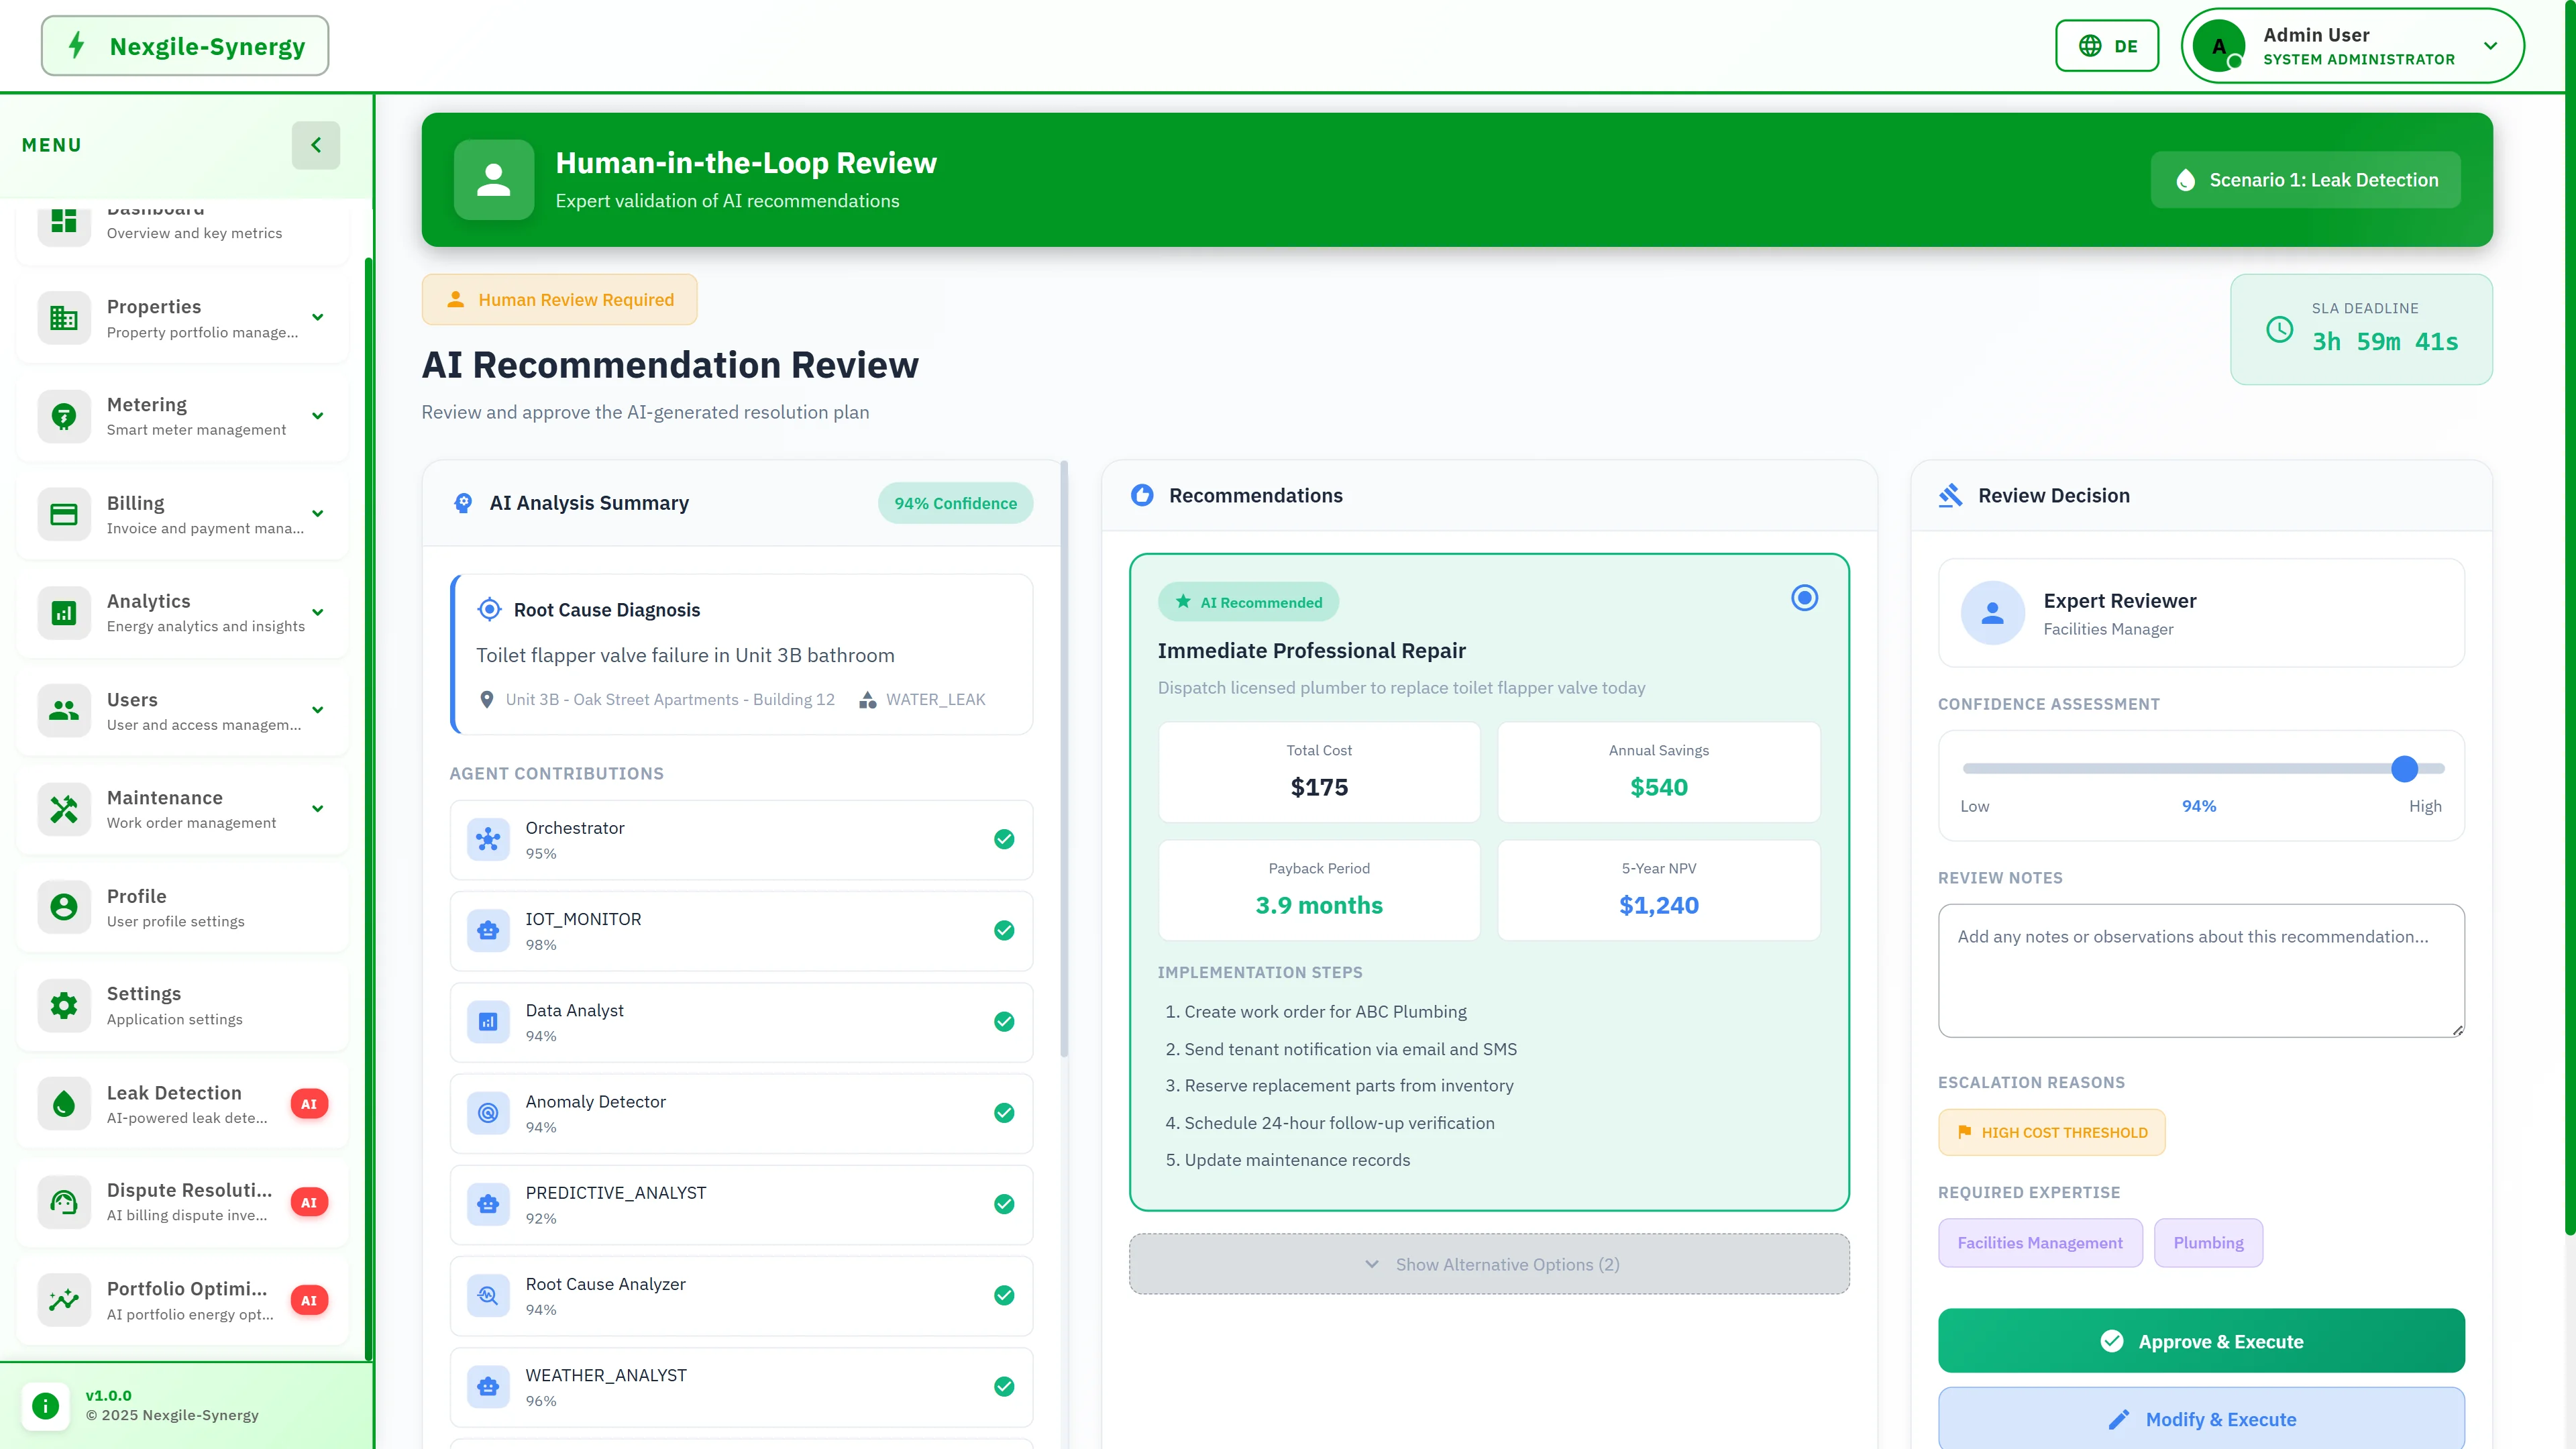Click Modify & Execute
This screenshot has height=1449, width=2576.
point(2201,1419)
